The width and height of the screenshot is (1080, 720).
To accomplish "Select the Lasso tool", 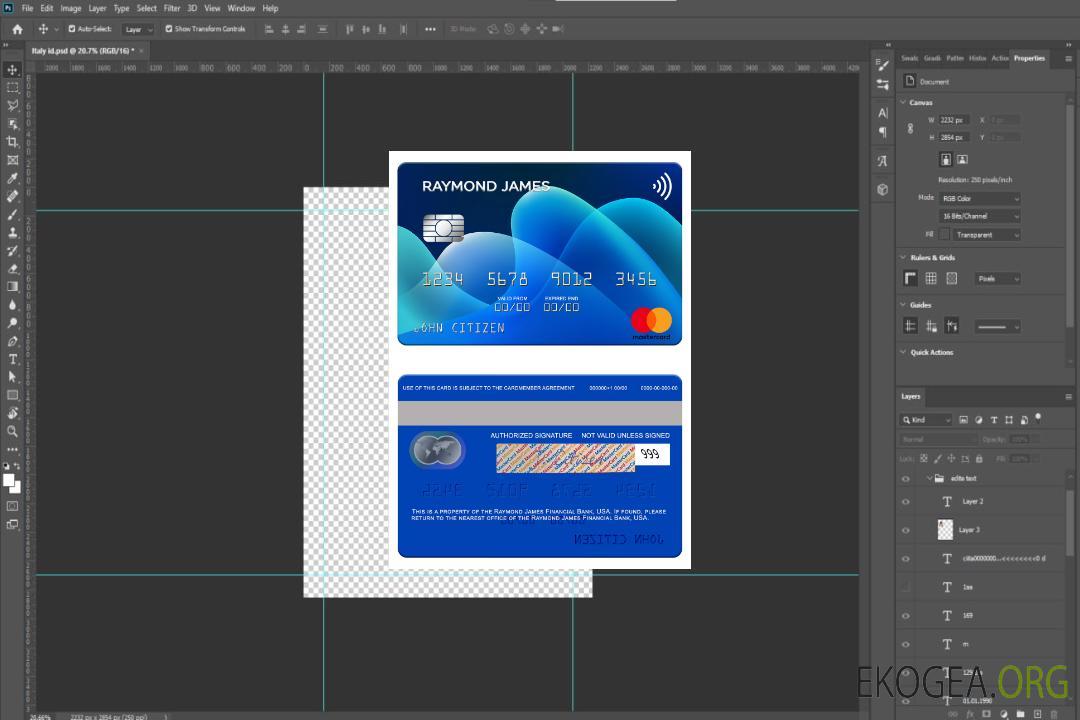I will pyautogui.click(x=12, y=105).
